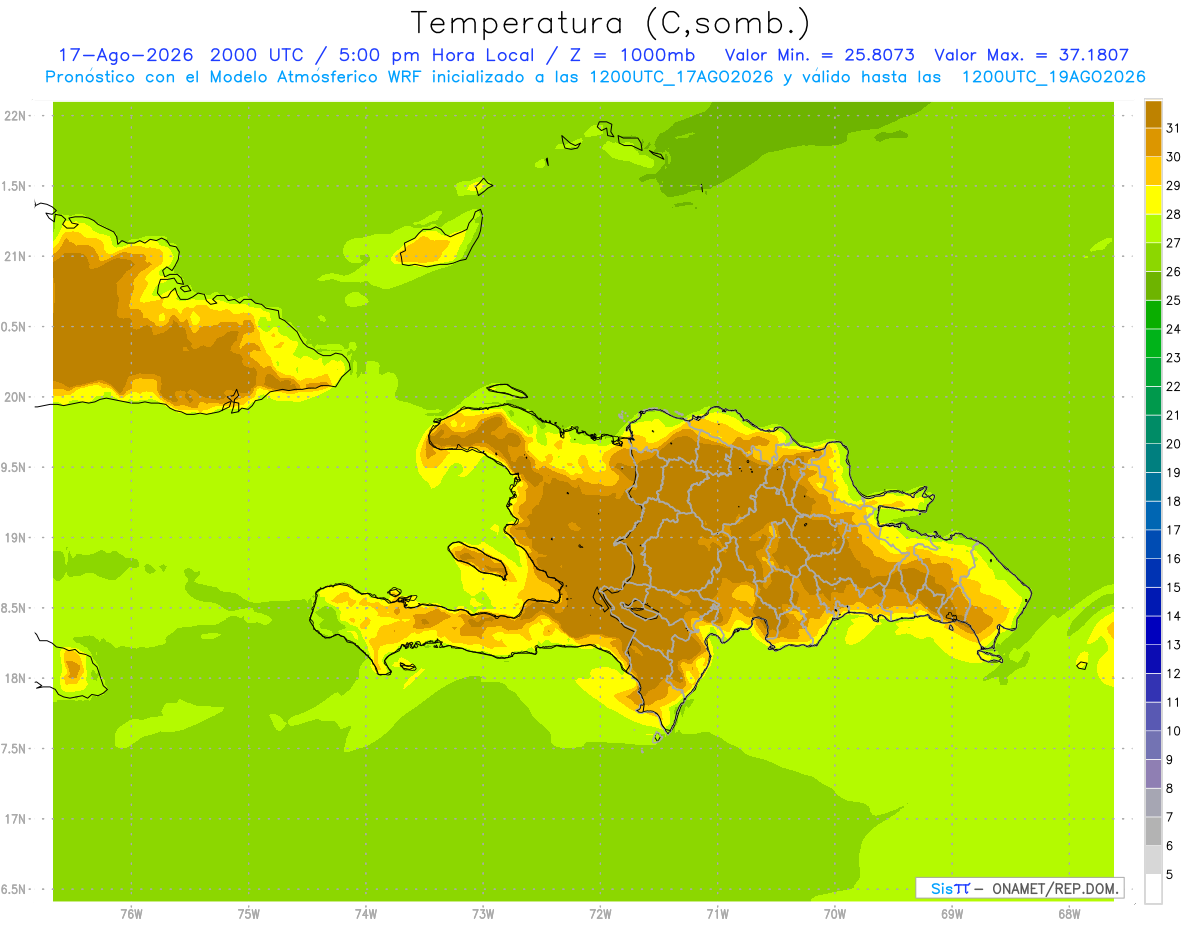Click the "20N" latitude label
1200x927 pixels.
15,397
